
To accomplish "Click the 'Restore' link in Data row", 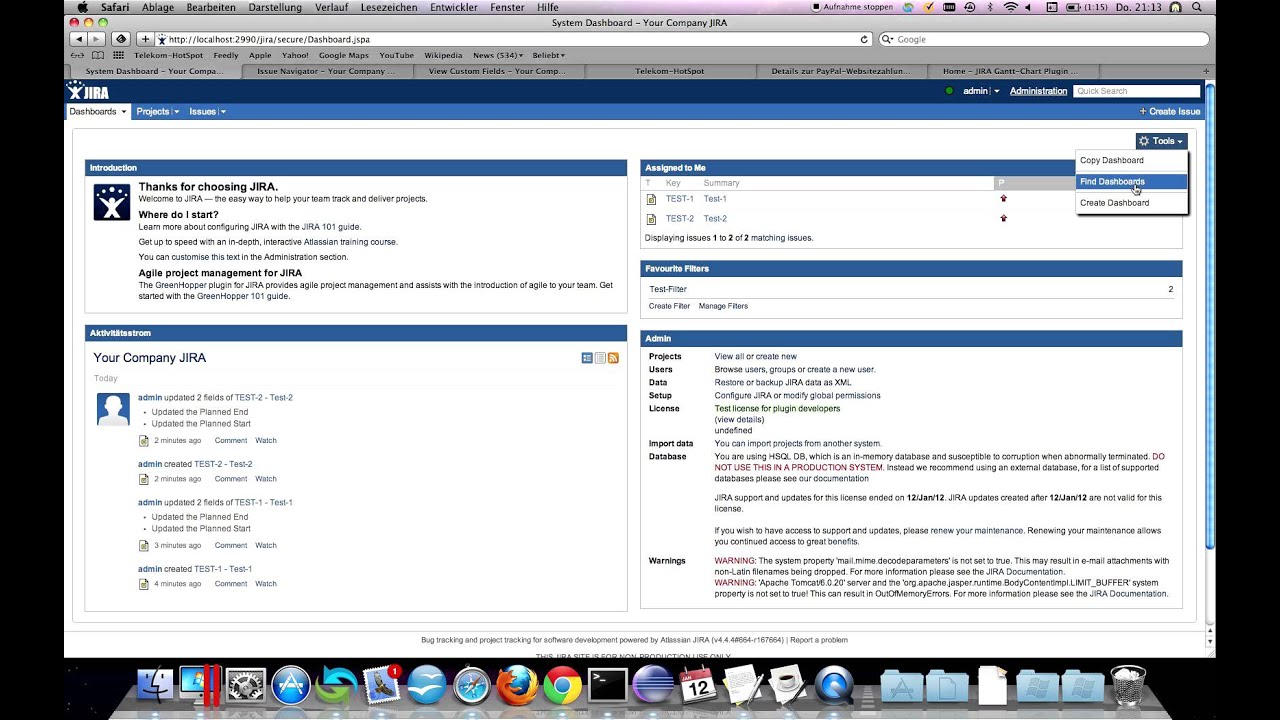I will pos(730,383).
